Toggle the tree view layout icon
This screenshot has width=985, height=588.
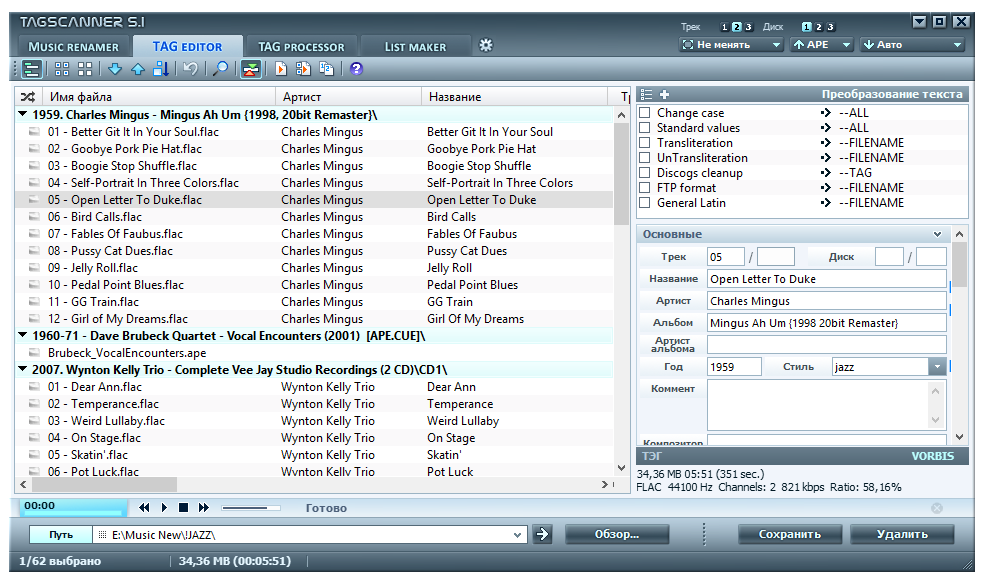click(31, 69)
